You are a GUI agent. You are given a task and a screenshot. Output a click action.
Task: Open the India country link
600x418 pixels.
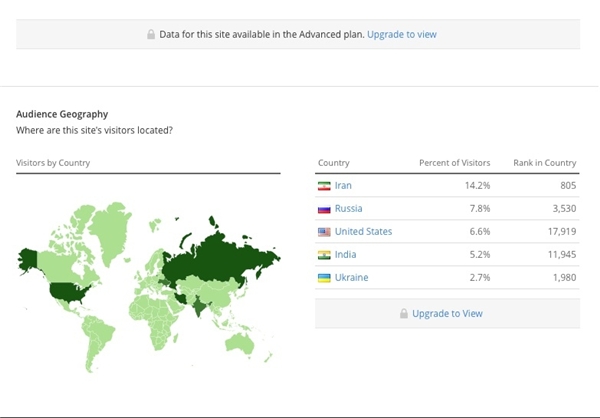tap(345, 255)
